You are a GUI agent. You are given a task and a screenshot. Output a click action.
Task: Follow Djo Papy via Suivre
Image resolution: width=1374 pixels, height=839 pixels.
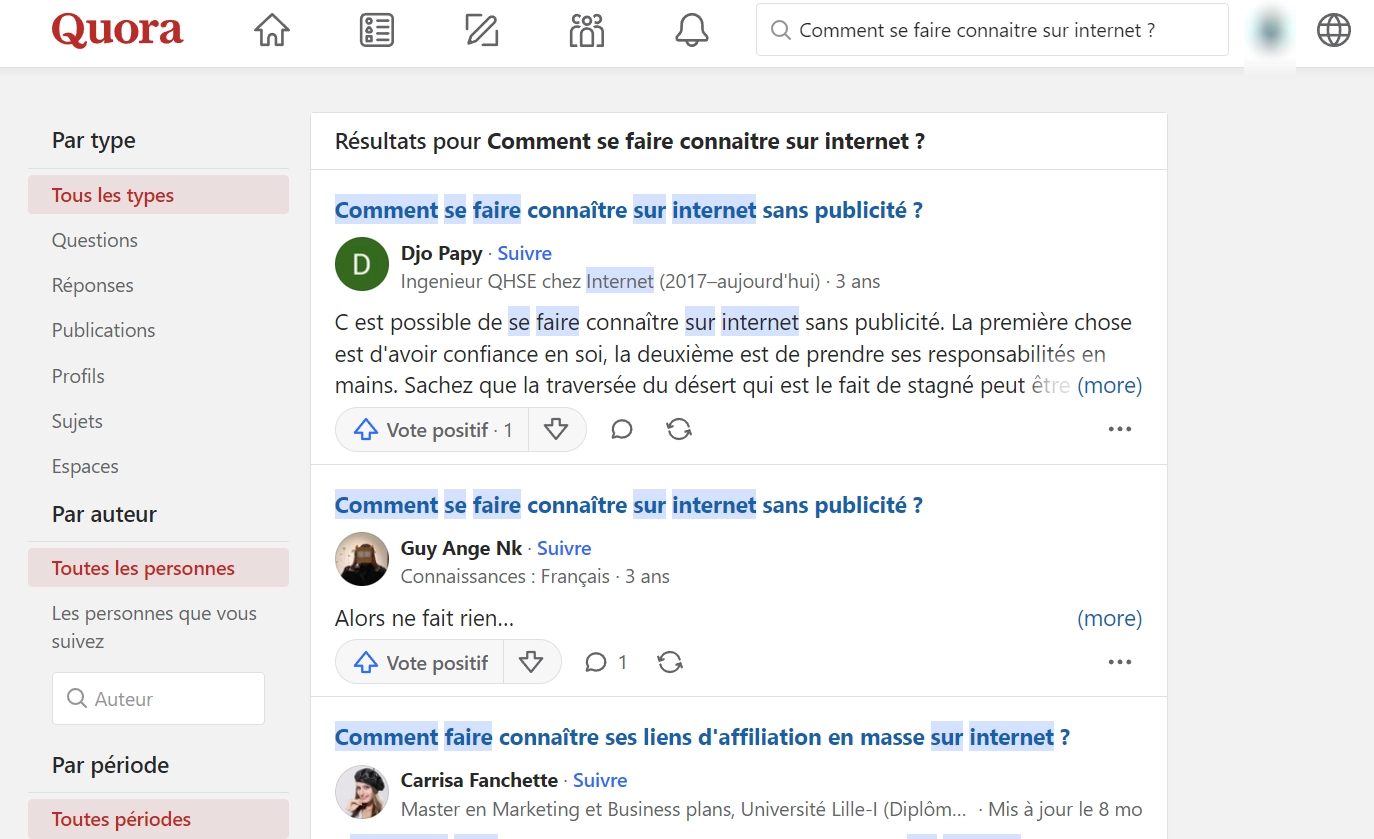tap(525, 253)
